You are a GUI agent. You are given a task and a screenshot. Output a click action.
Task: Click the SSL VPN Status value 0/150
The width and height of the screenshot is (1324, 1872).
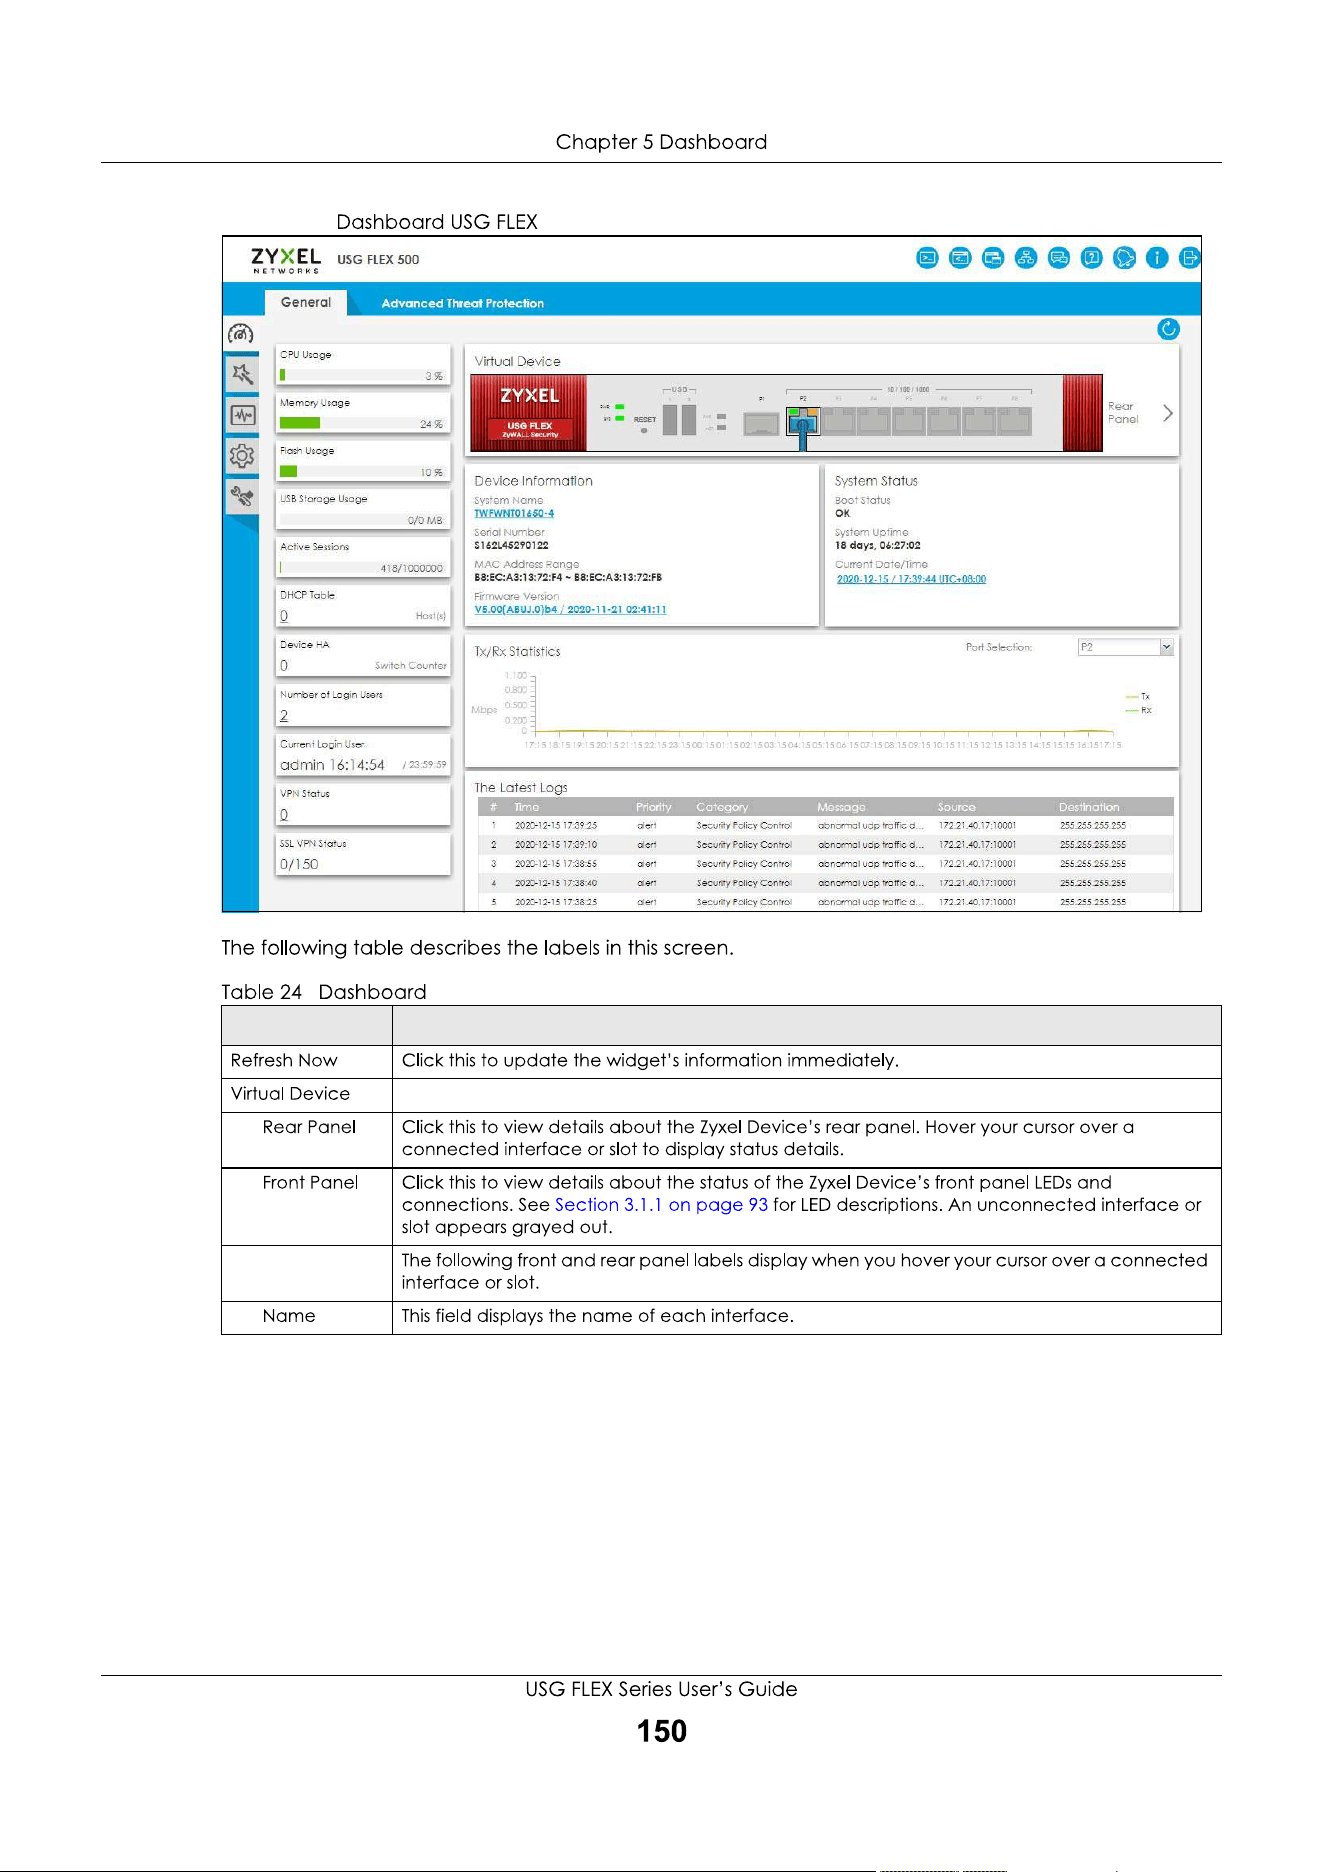299,864
